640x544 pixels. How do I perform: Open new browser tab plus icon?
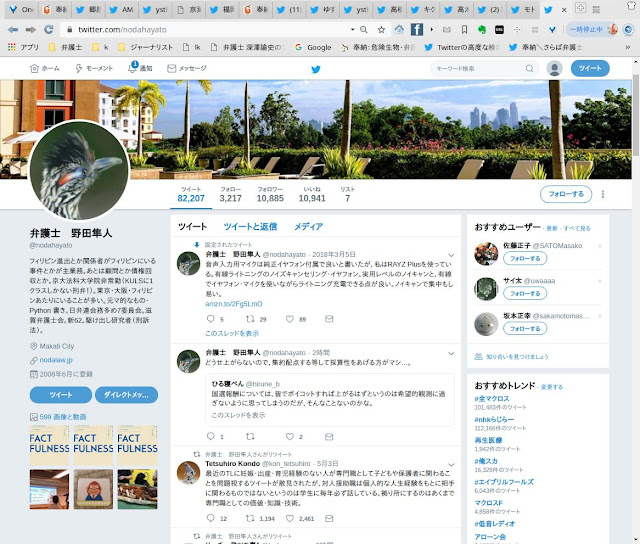[580, 7]
